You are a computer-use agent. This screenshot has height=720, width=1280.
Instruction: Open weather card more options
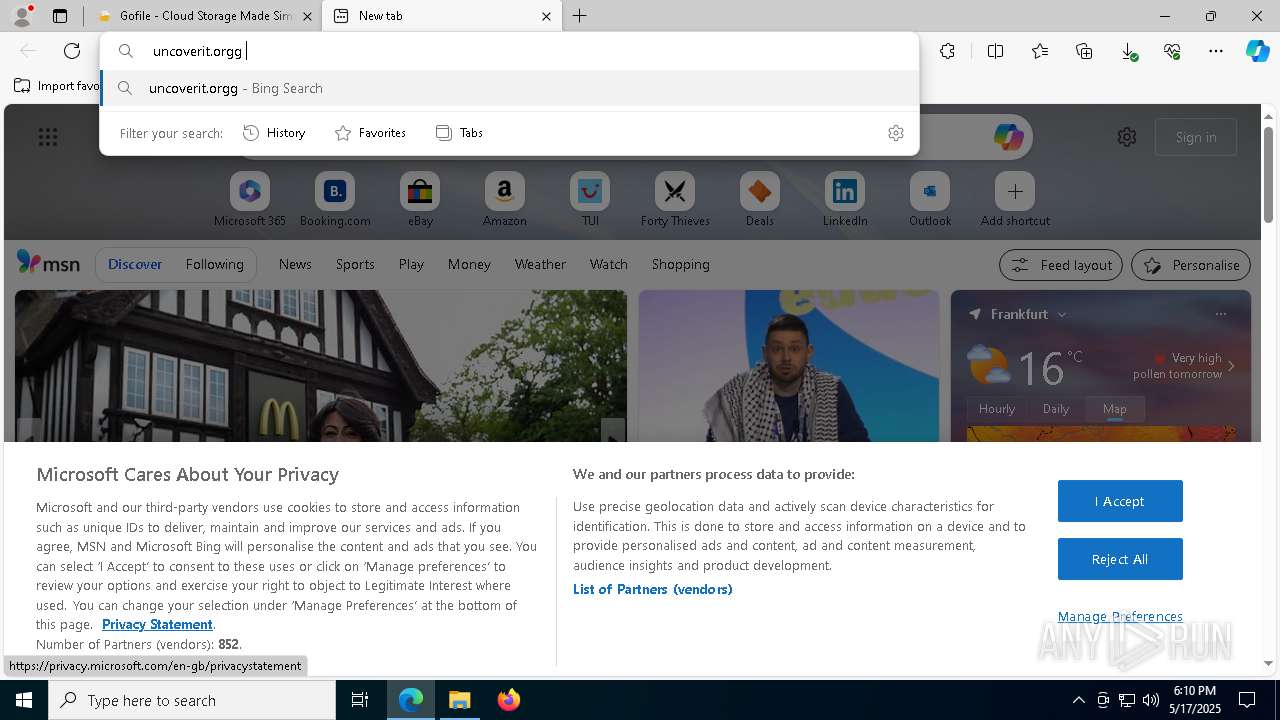[1220, 314]
